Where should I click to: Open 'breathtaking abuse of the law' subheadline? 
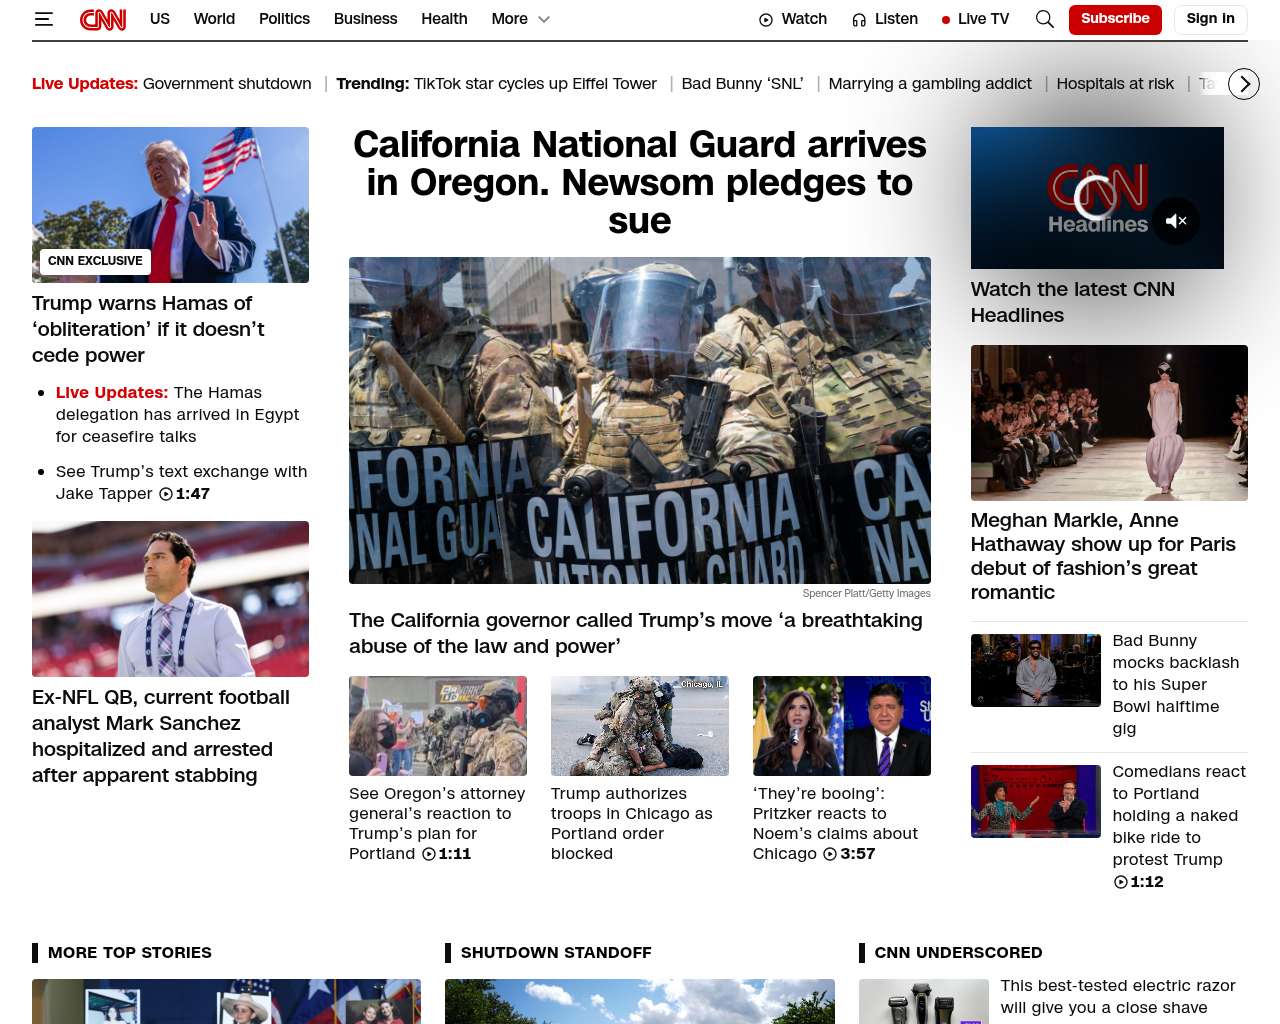[636, 633]
